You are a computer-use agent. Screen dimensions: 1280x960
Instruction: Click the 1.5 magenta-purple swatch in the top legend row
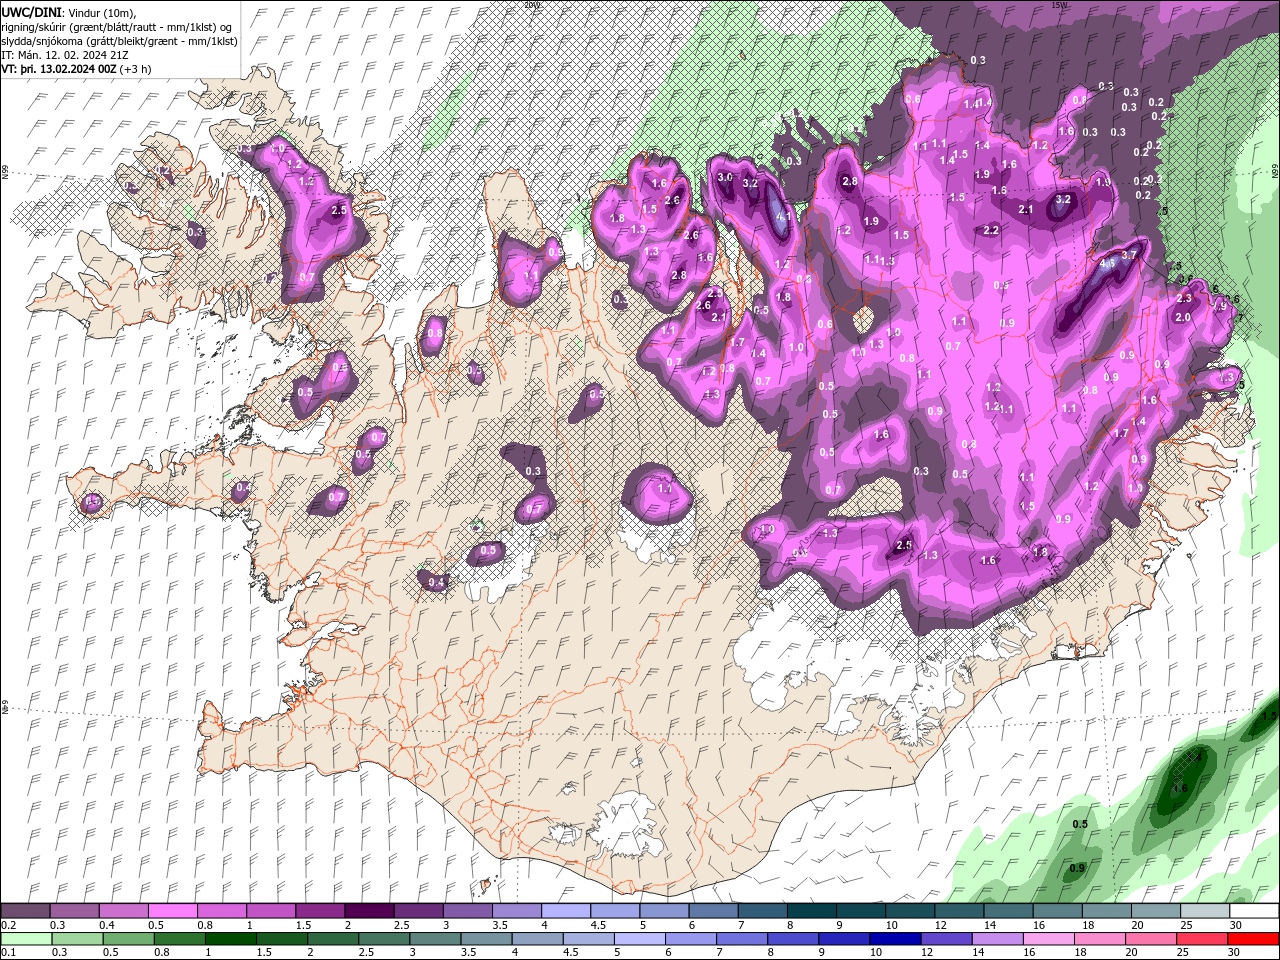(x=320, y=911)
